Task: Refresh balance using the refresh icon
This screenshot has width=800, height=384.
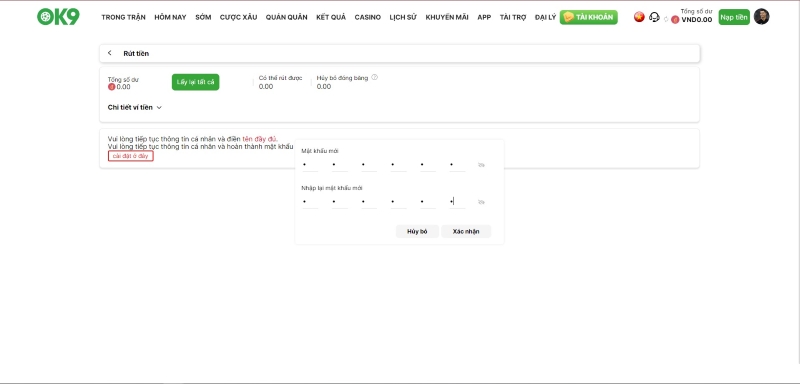Action: pyautogui.click(x=666, y=19)
